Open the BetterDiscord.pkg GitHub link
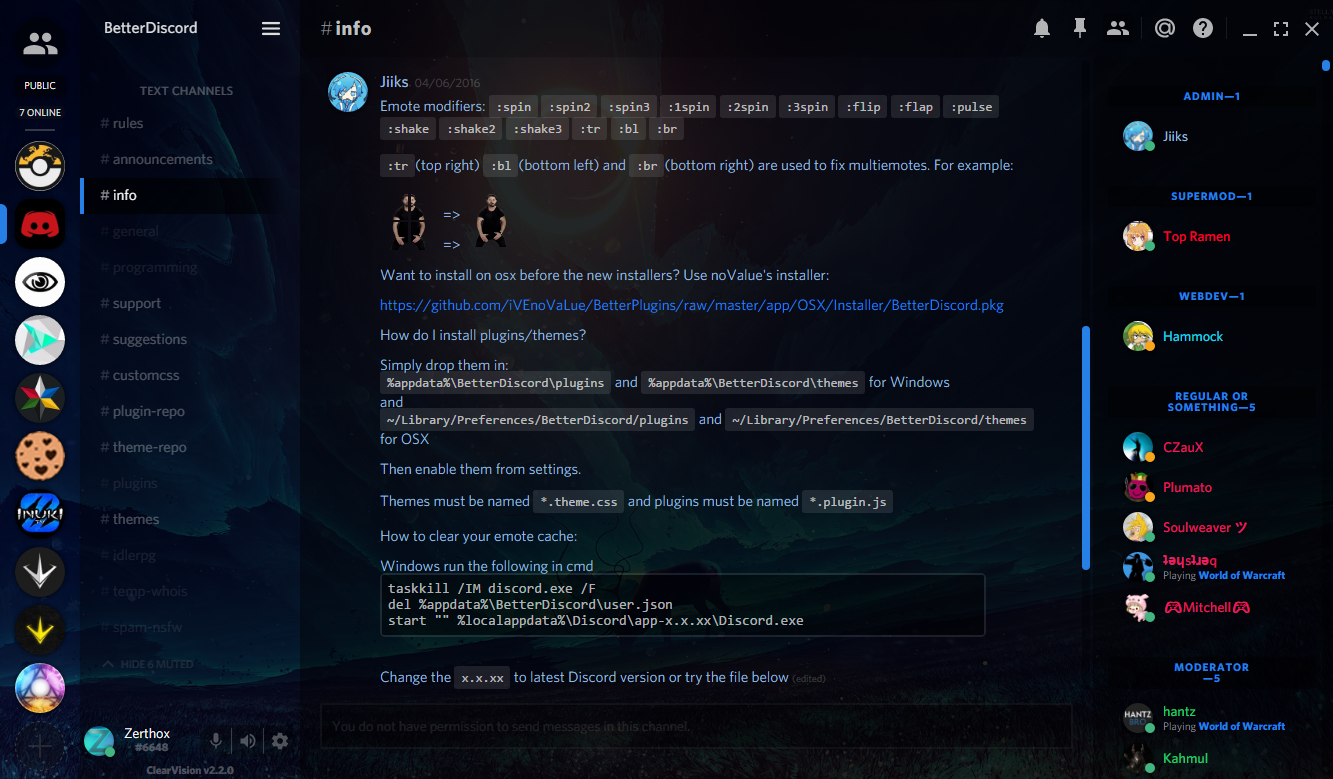The image size is (1333, 779). click(691, 305)
